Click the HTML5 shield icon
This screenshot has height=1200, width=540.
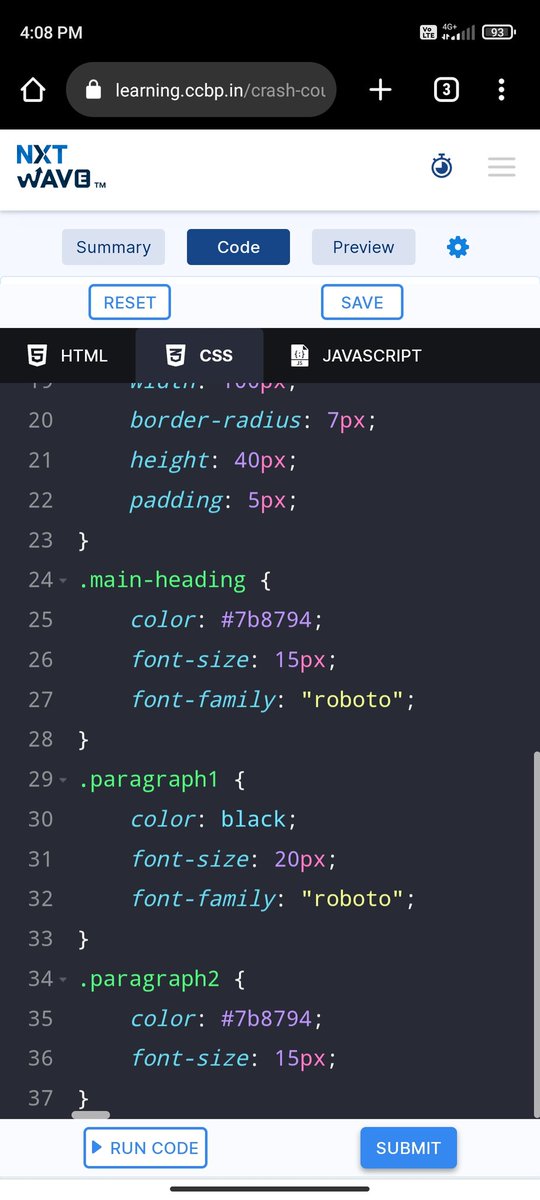pos(37,355)
